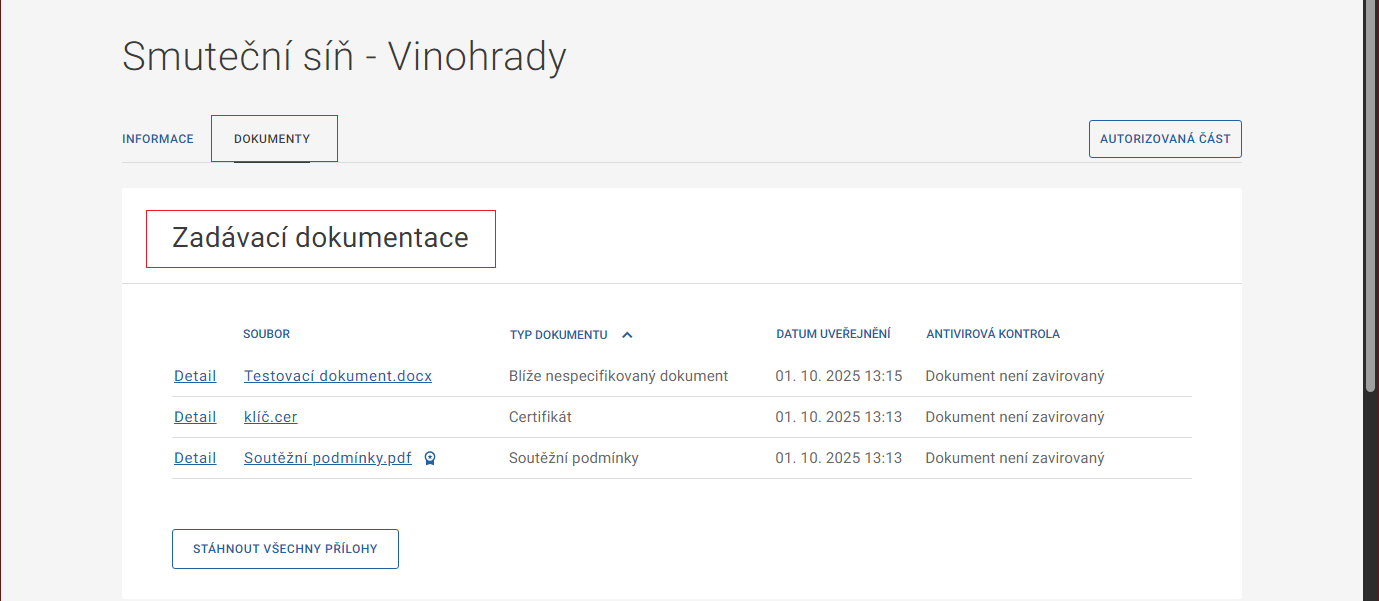Select the Dokumenty tab
Image resolution: width=1379 pixels, height=601 pixels.
tap(272, 139)
